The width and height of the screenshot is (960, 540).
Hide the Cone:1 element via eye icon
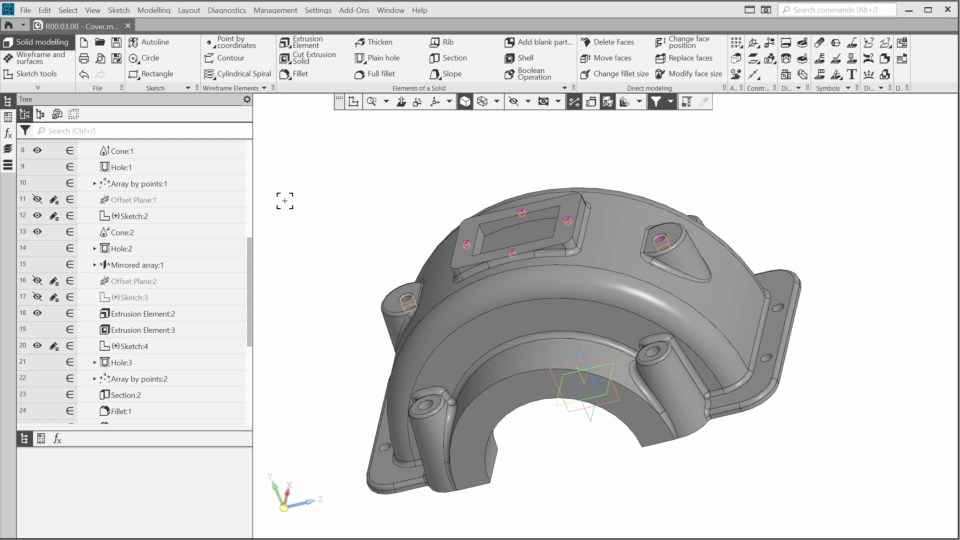pos(37,151)
